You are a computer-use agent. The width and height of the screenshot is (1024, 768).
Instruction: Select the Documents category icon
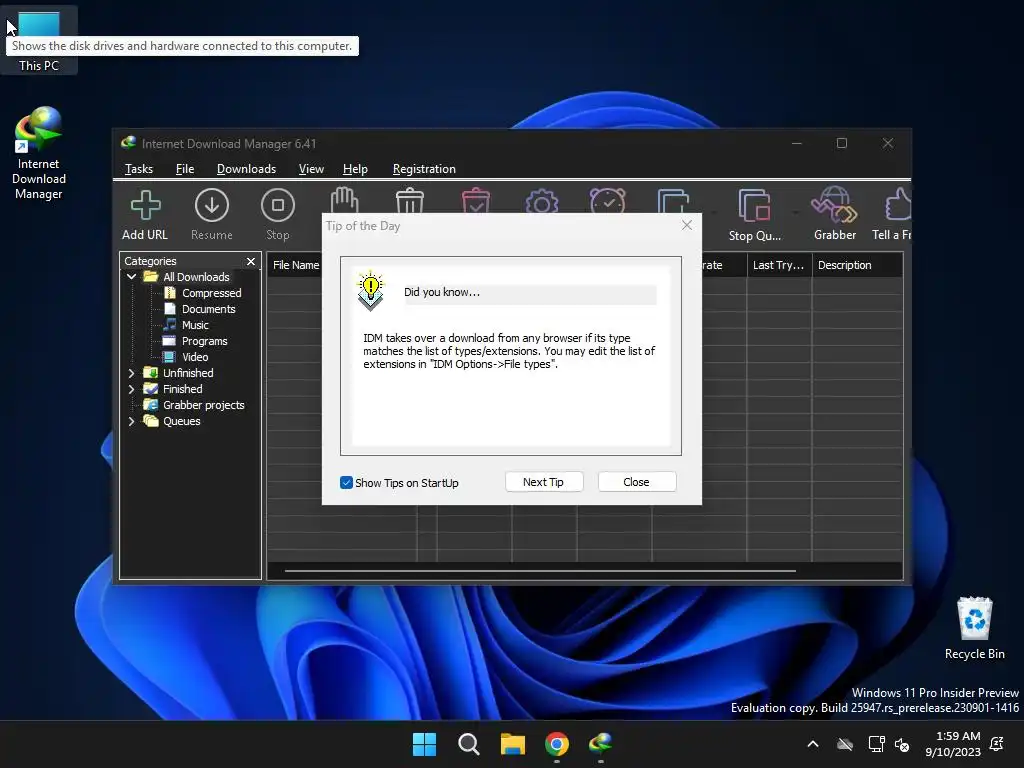pyautogui.click(x=170, y=308)
